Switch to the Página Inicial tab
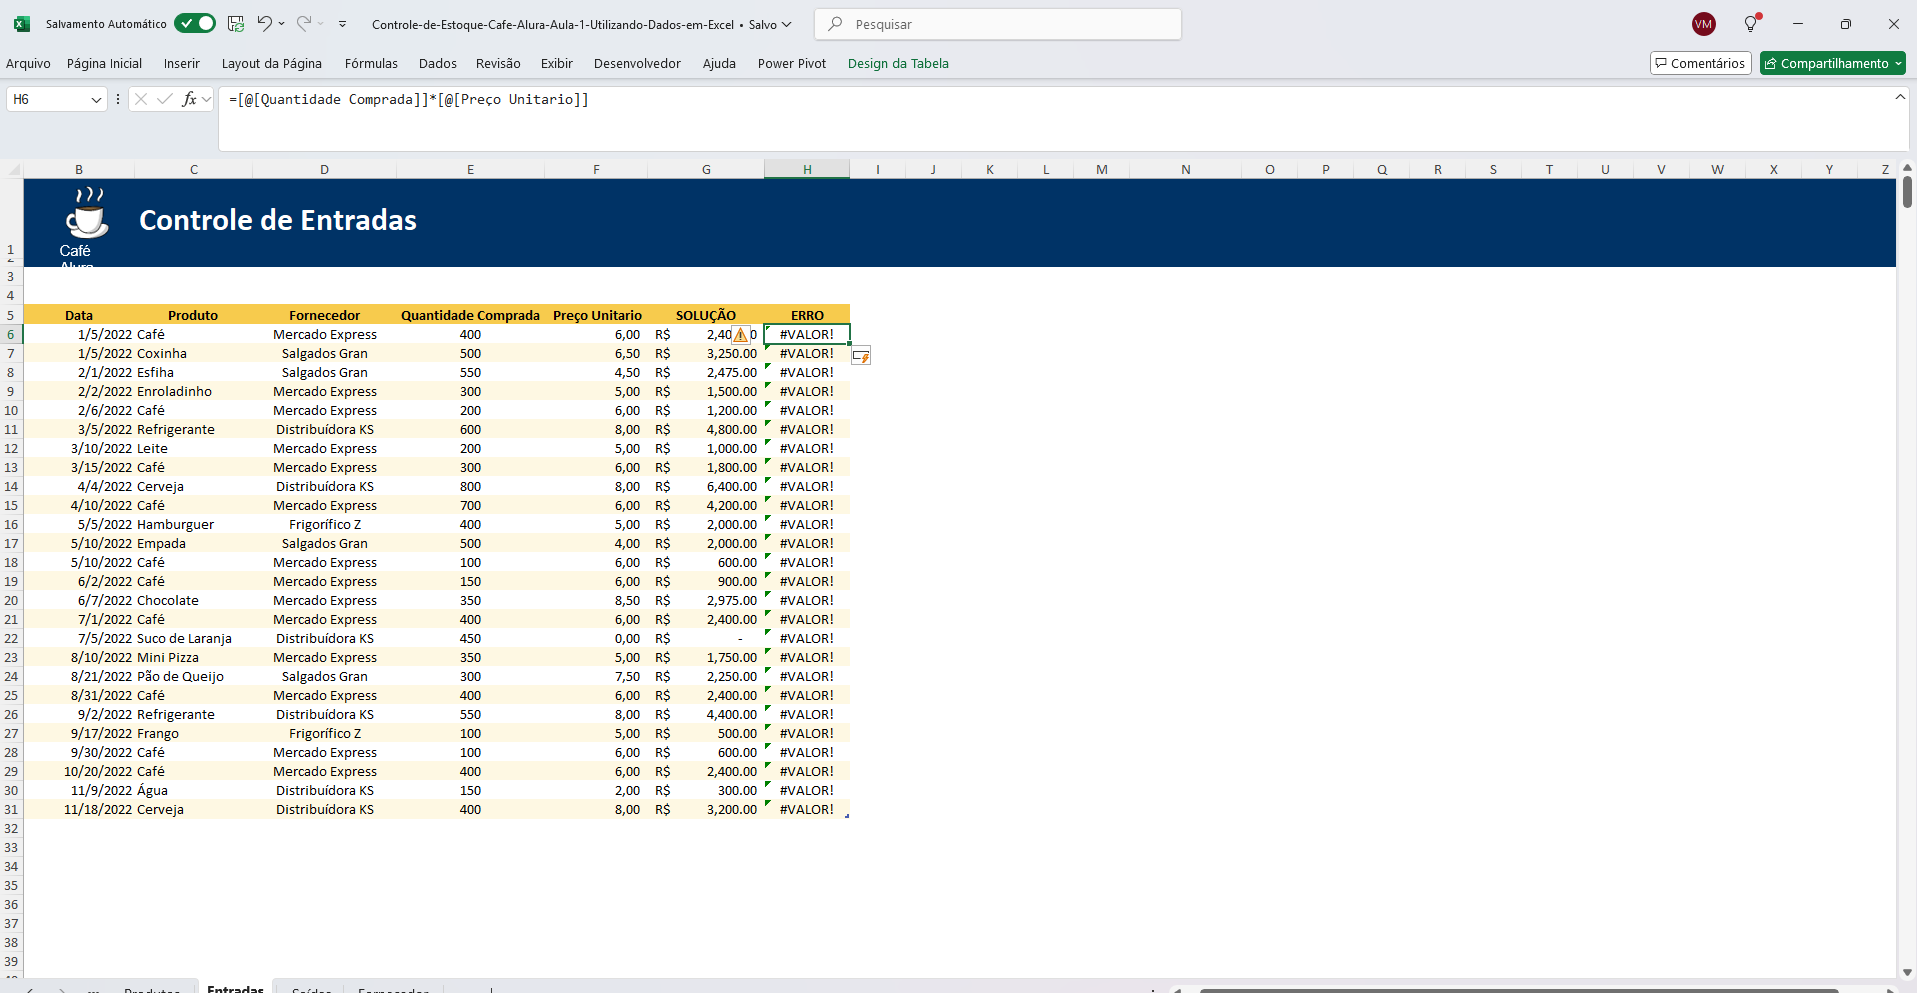This screenshot has height=993, width=1917. [x=104, y=63]
